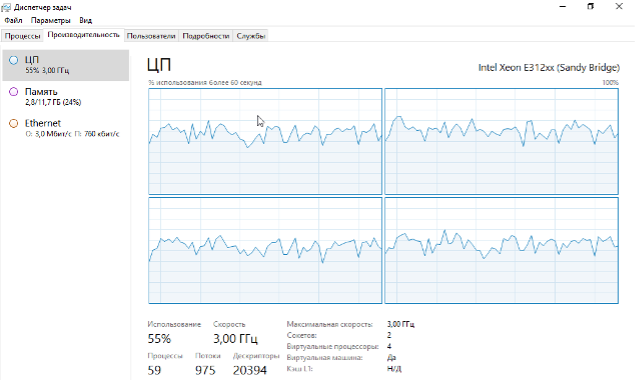The image size is (636, 380).
Task: Click the Скорость label
Action: (x=229, y=324)
